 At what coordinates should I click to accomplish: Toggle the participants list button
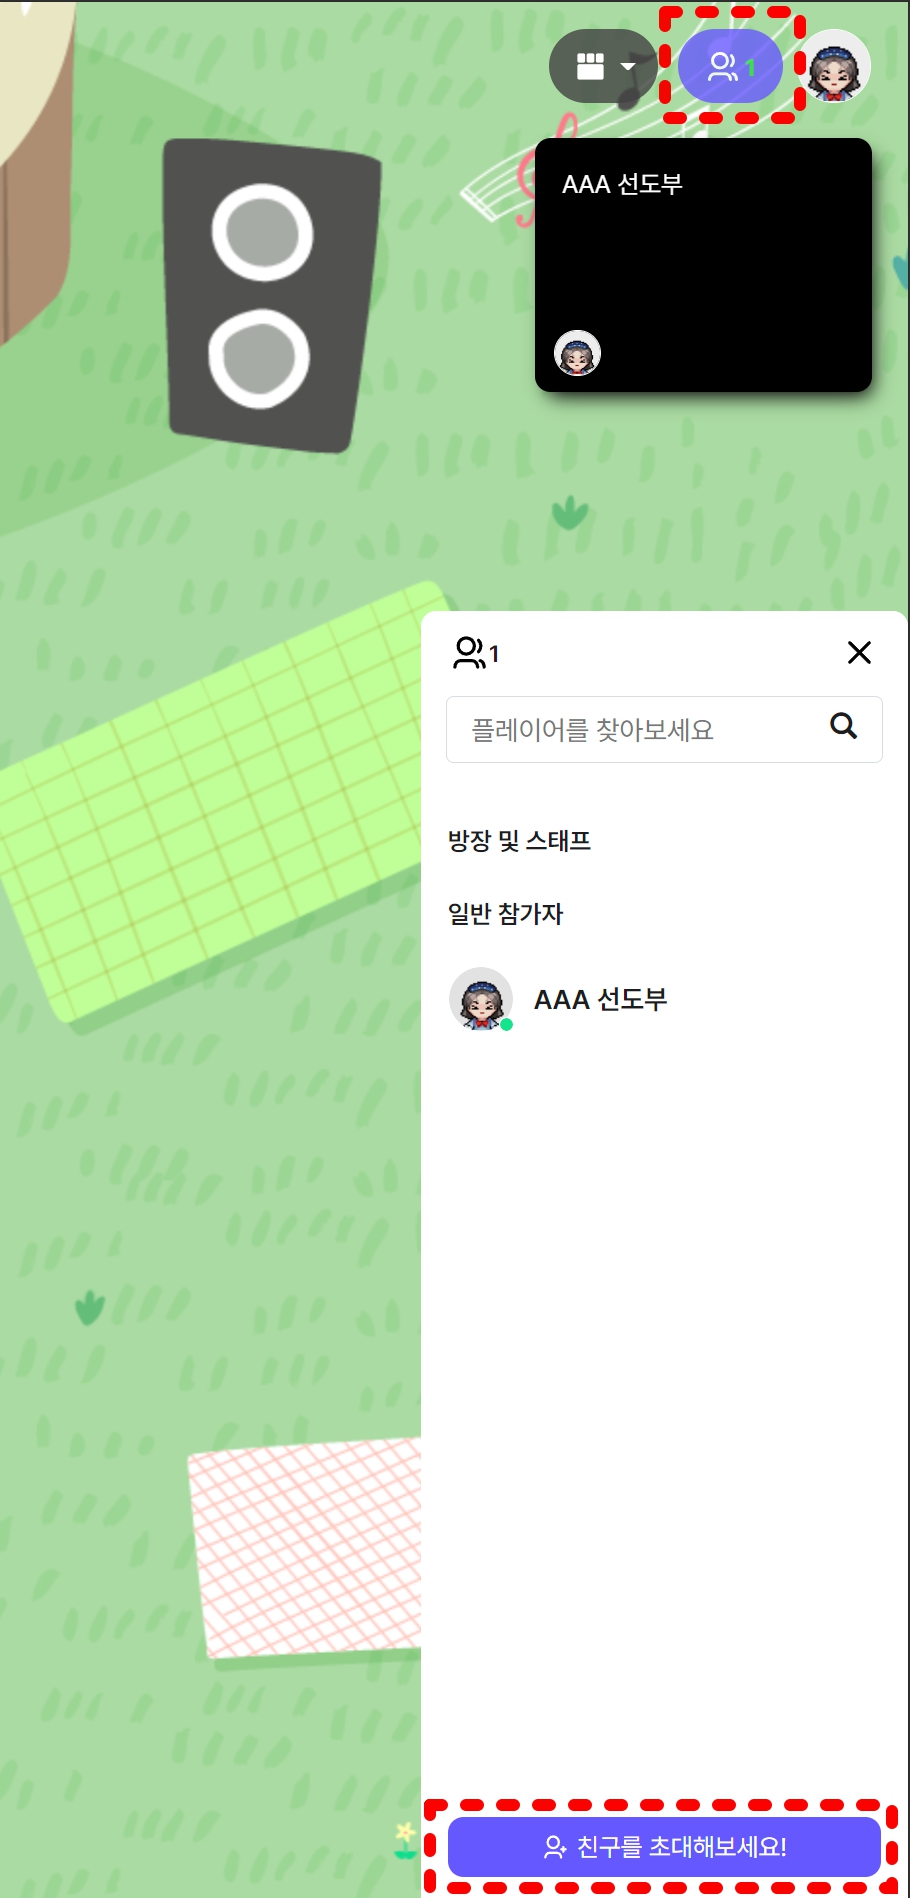(730, 67)
